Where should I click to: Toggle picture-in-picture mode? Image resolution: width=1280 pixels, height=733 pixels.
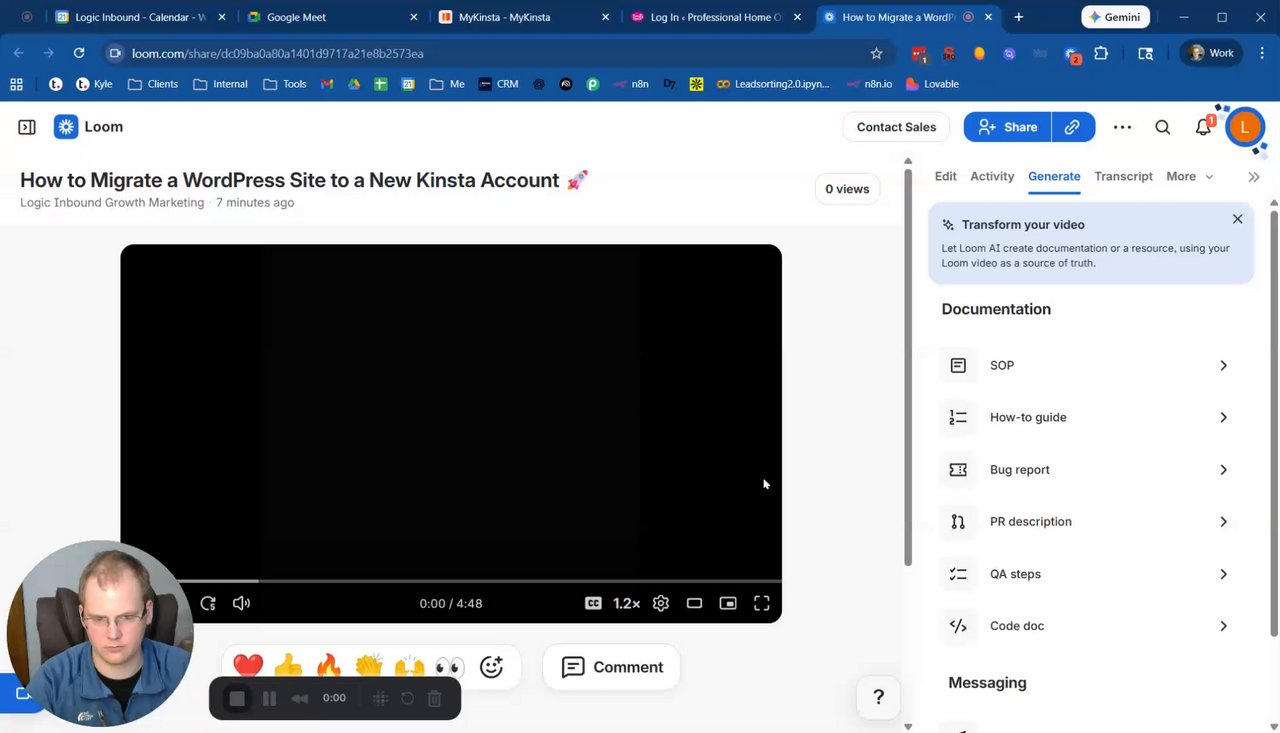728,603
